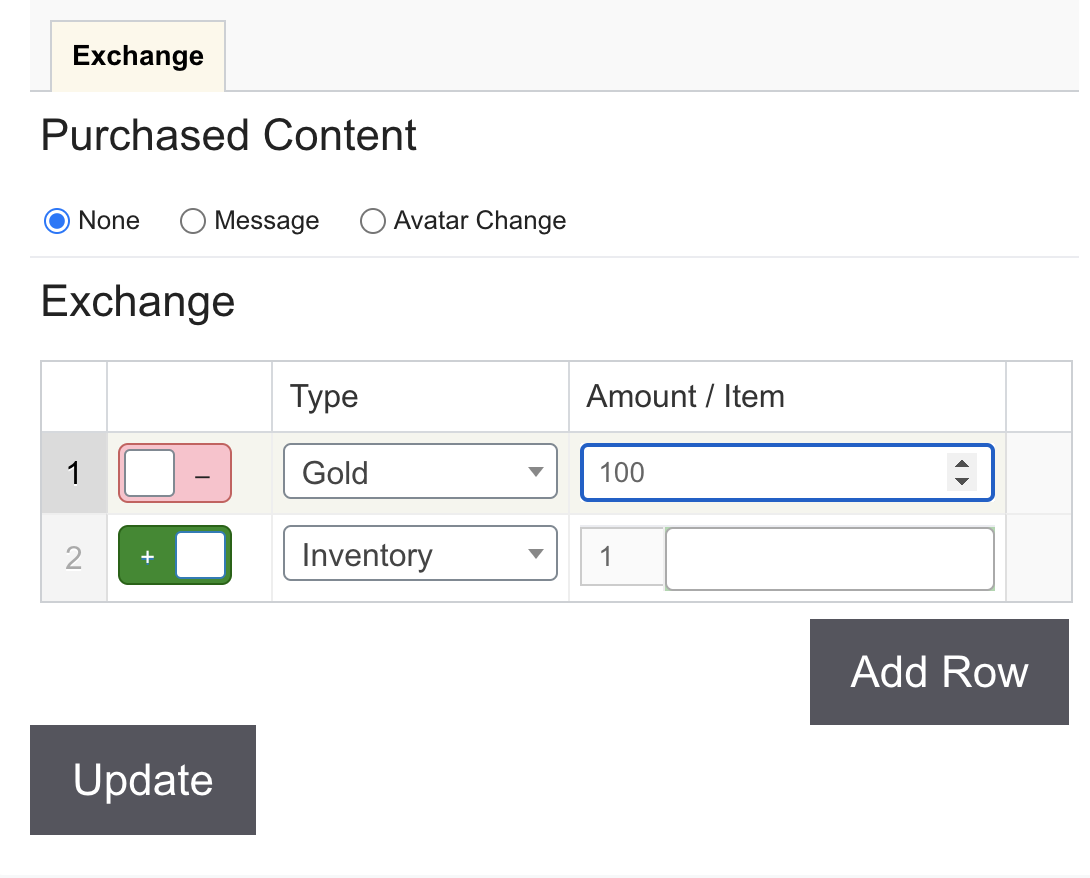Click the Add Row button
Screen dimensions: 1090x878
(x=939, y=672)
